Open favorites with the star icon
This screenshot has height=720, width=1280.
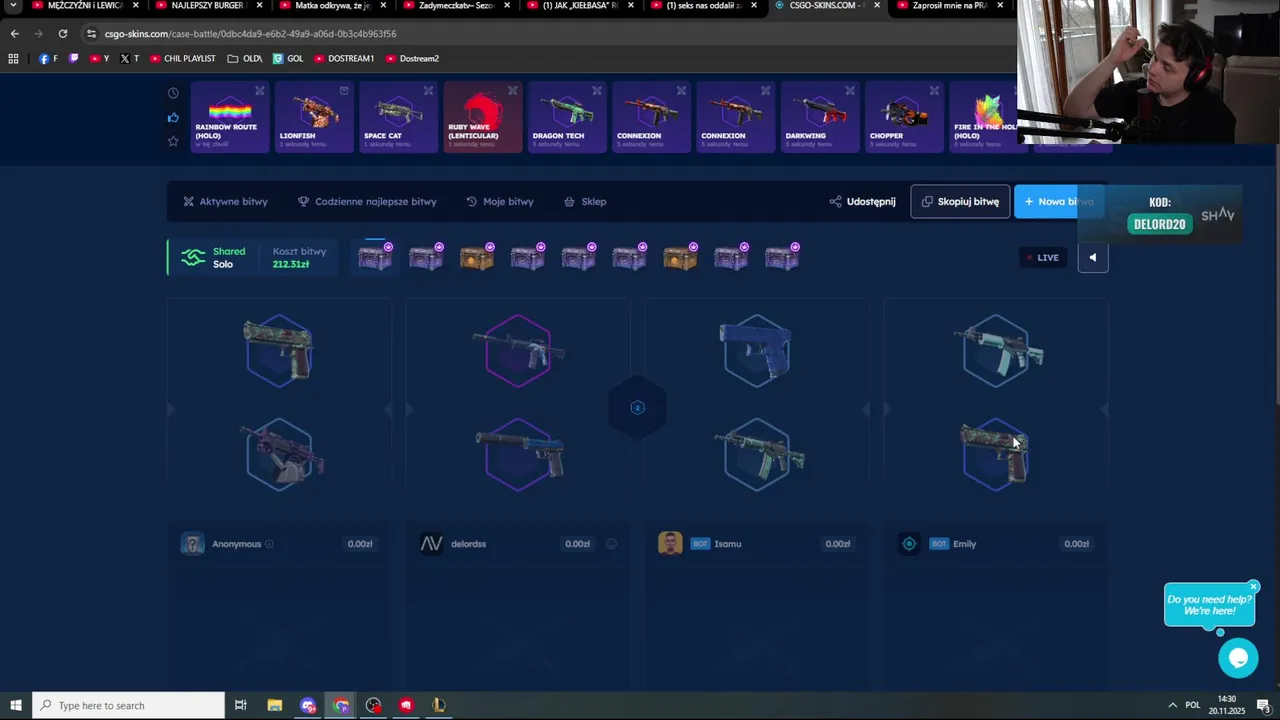[173, 141]
